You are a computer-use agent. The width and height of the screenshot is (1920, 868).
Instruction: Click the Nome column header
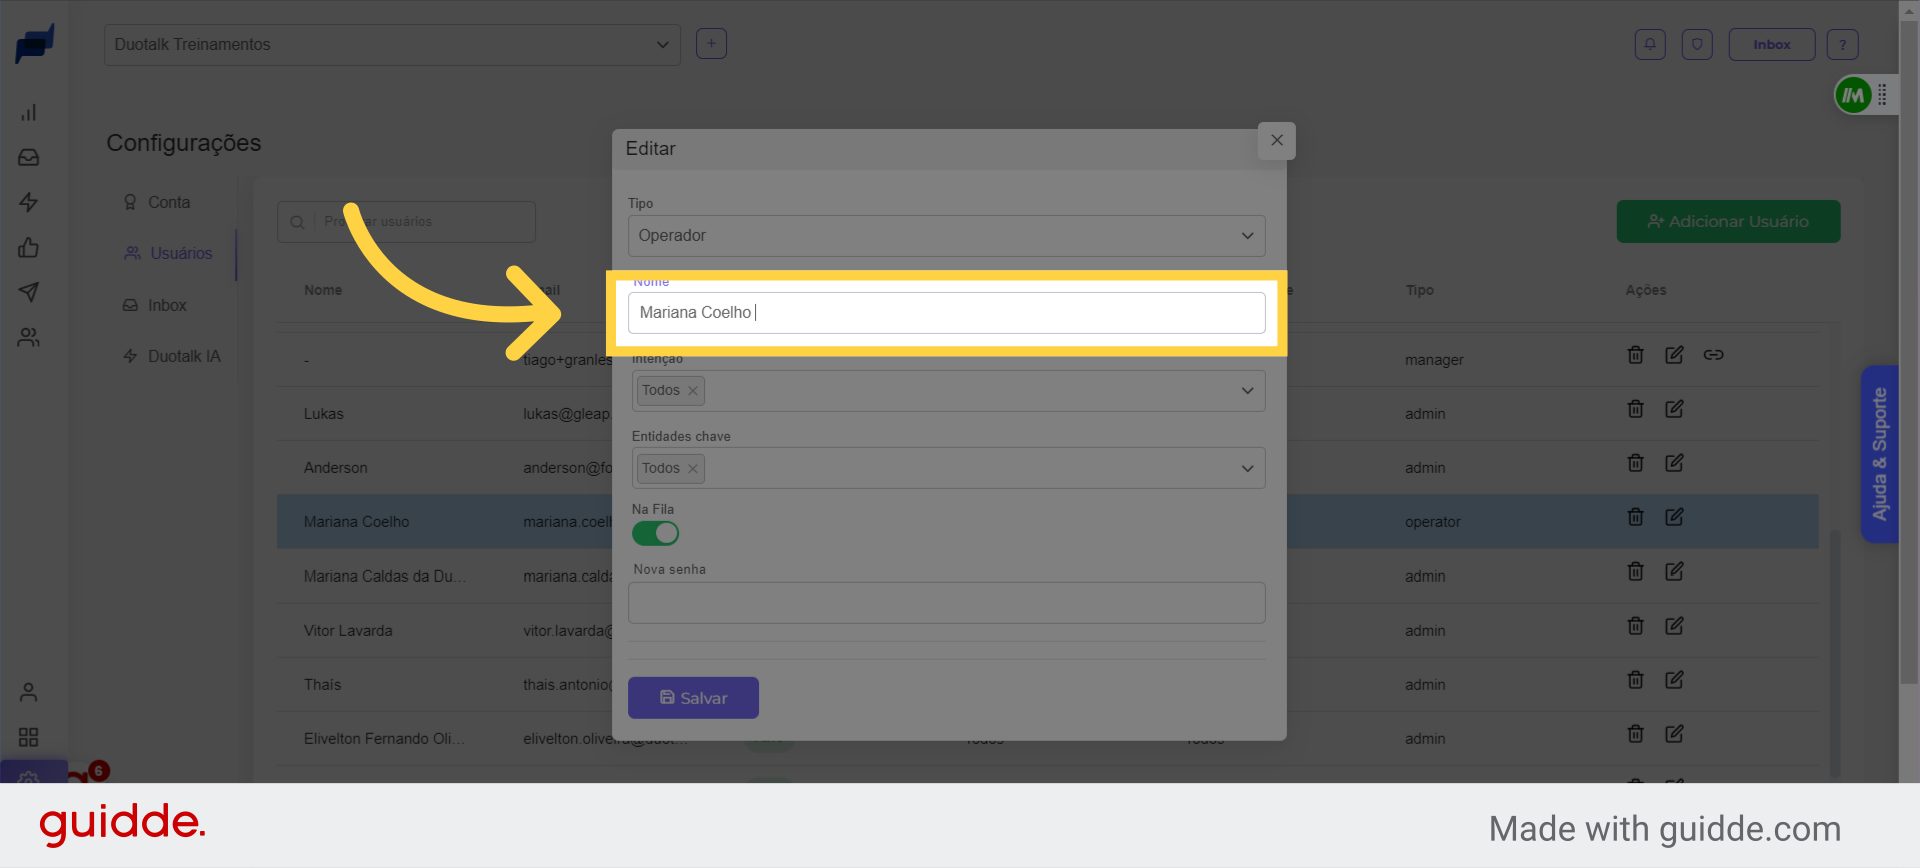pos(323,290)
